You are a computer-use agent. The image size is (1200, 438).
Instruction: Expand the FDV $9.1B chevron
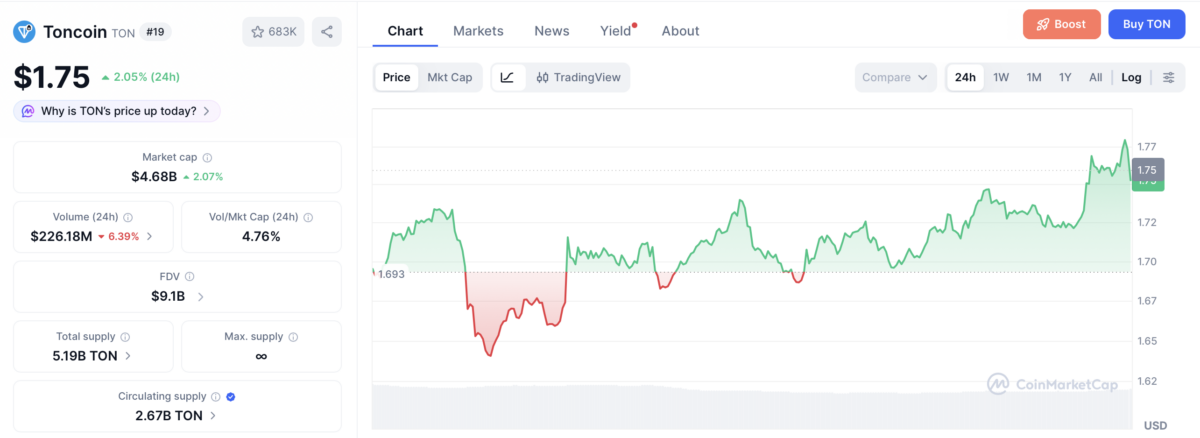pos(200,297)
